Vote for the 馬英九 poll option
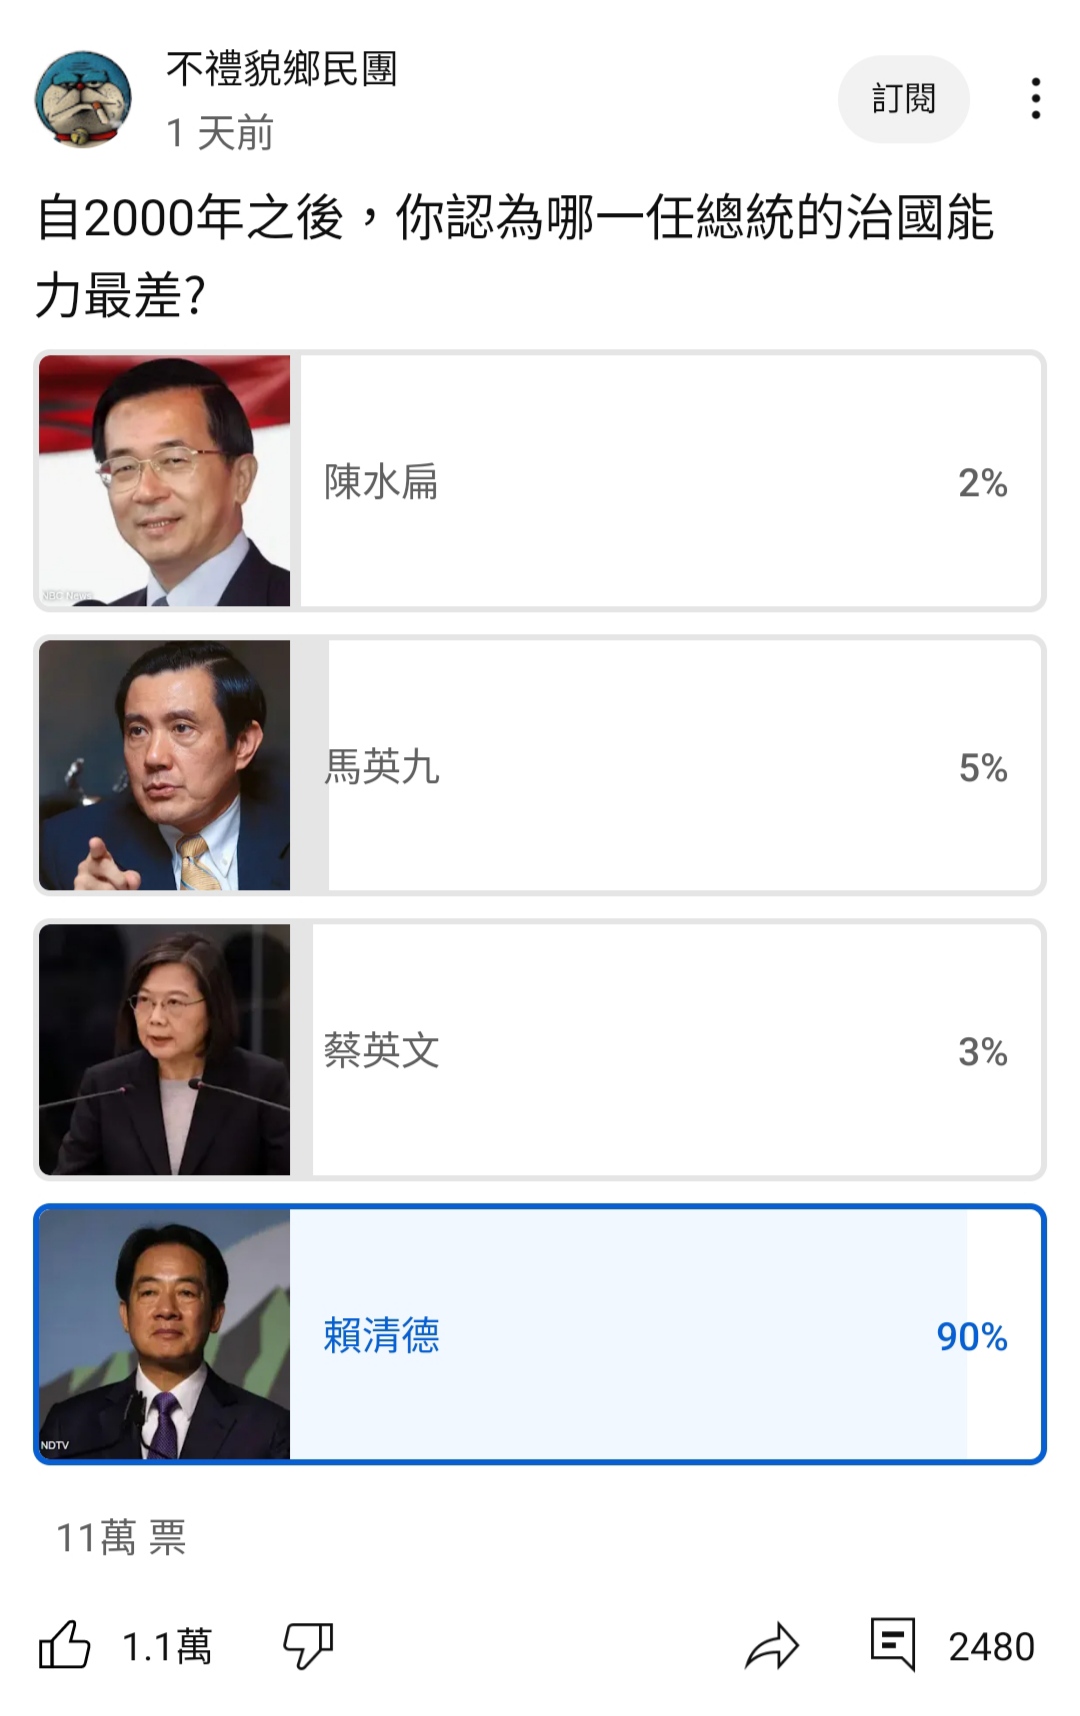1080x1716 pixels. pyautogui.click(x=540, y=766)
